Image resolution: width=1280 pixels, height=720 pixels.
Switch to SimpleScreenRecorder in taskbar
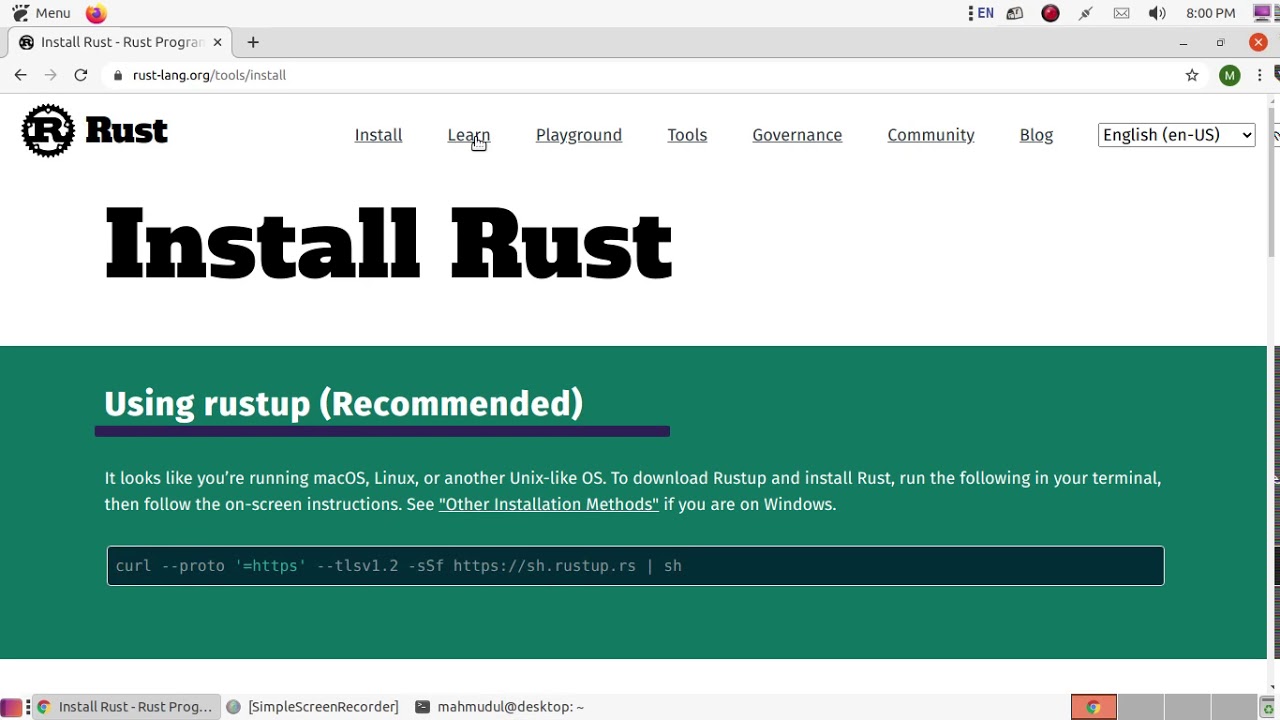click(x=313, y=707)
